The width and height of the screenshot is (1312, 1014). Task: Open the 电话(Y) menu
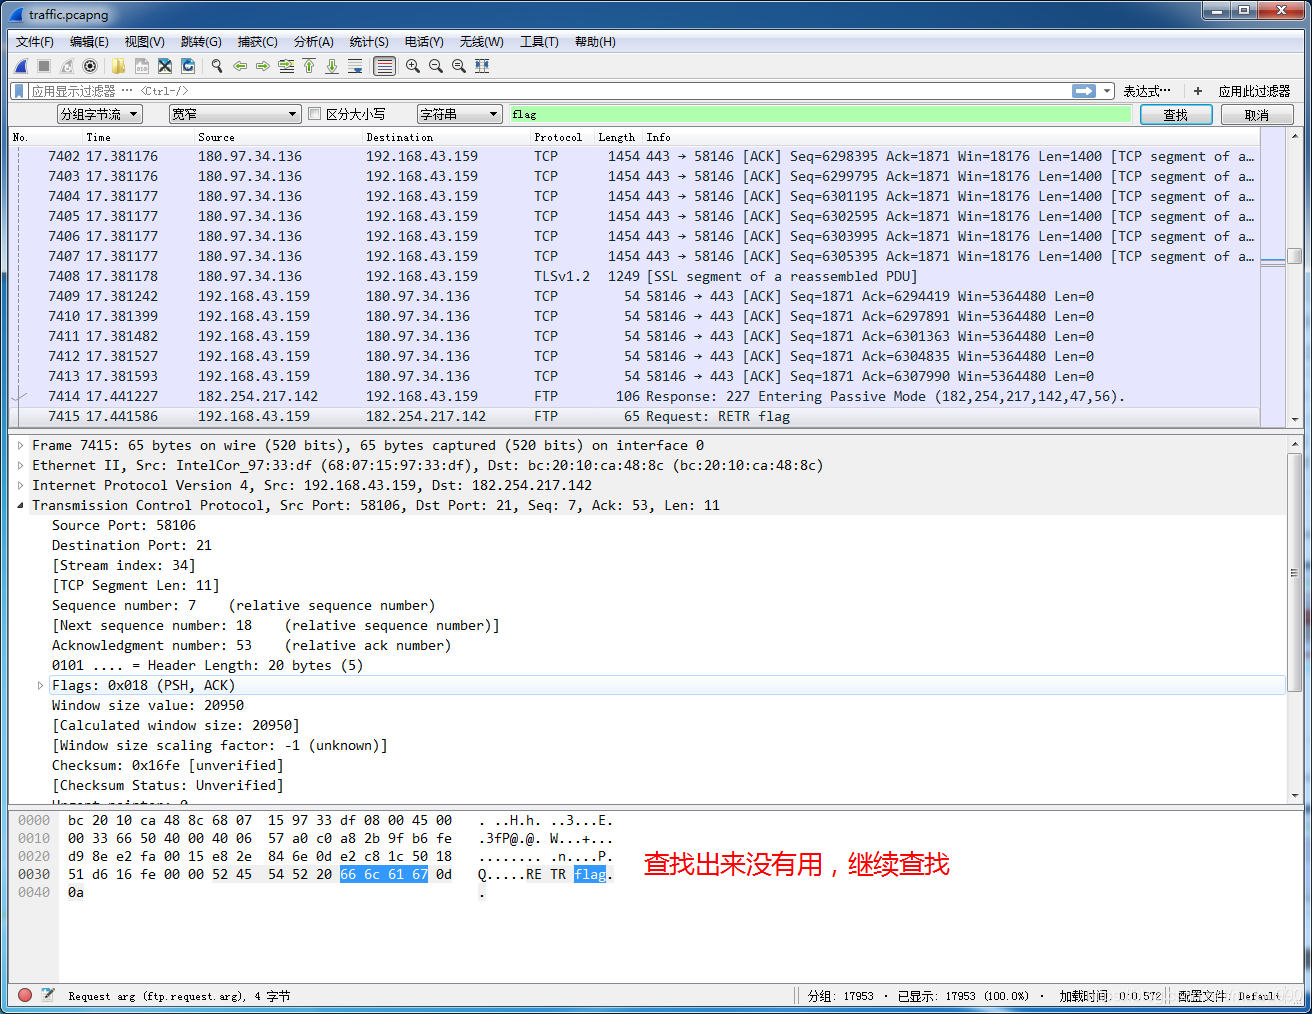click(x=424, y=42)
